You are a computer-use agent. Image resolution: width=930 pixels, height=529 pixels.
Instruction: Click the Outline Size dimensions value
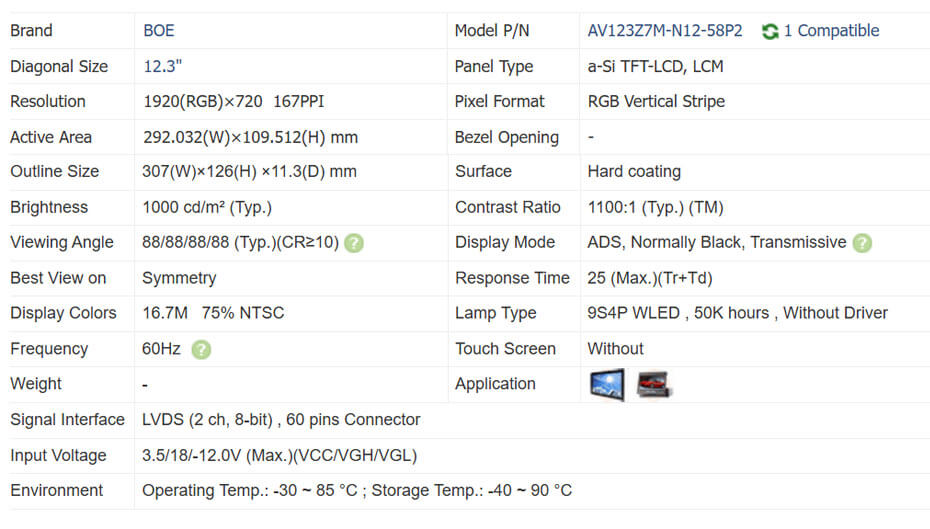point(250,172)
